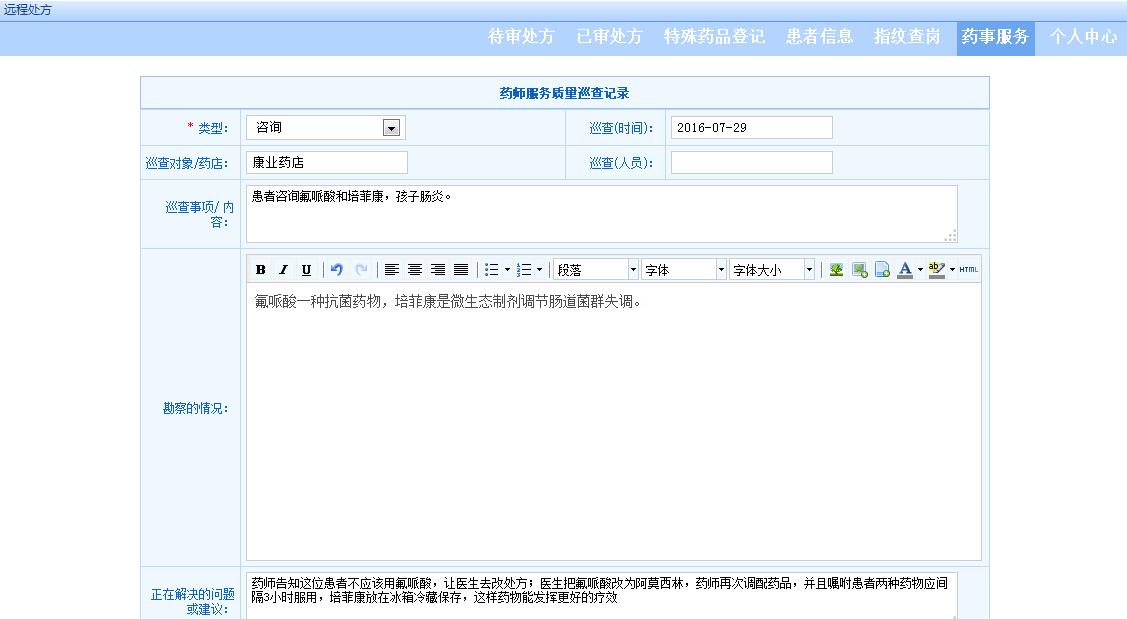This screenshot has width=1127, height=619.
Task: Click the 巡查(时间) date field
Action: [x=751, y=128]
